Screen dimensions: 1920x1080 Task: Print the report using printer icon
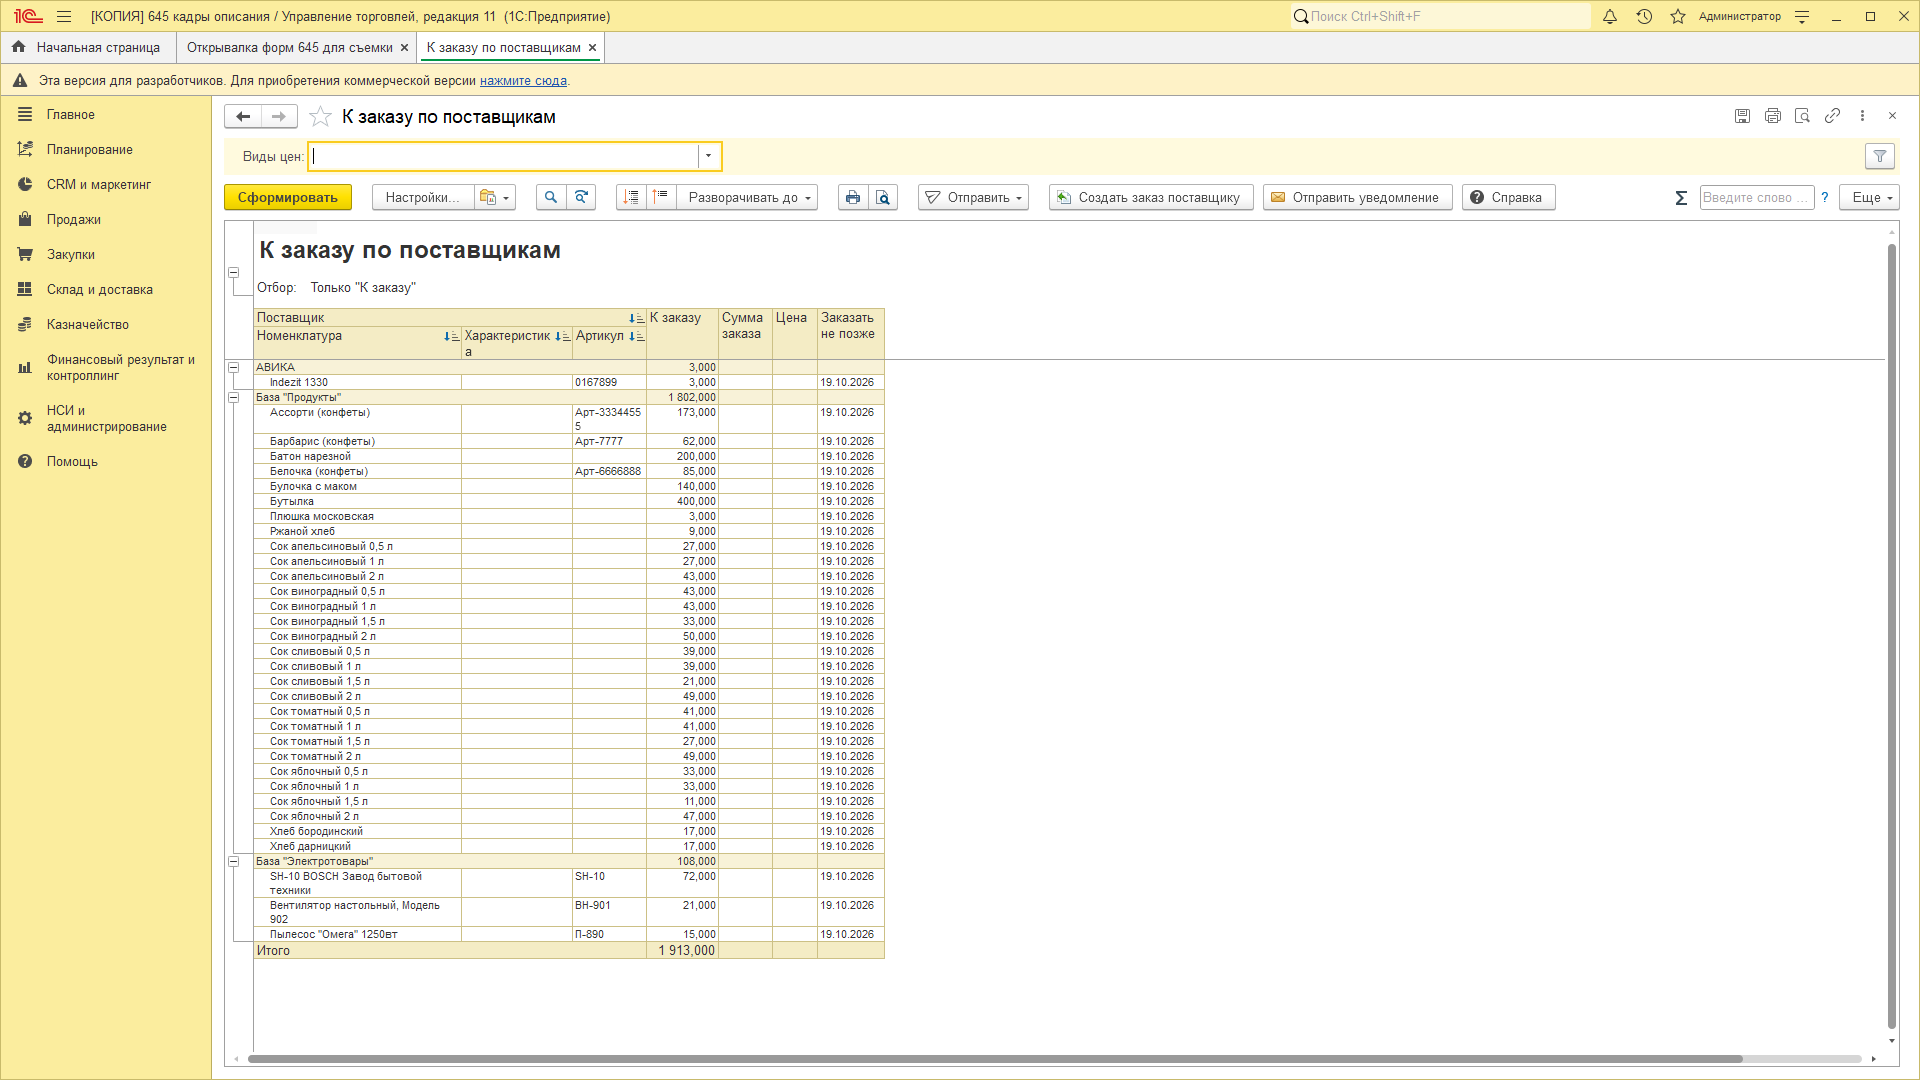(x=853, y=198)
